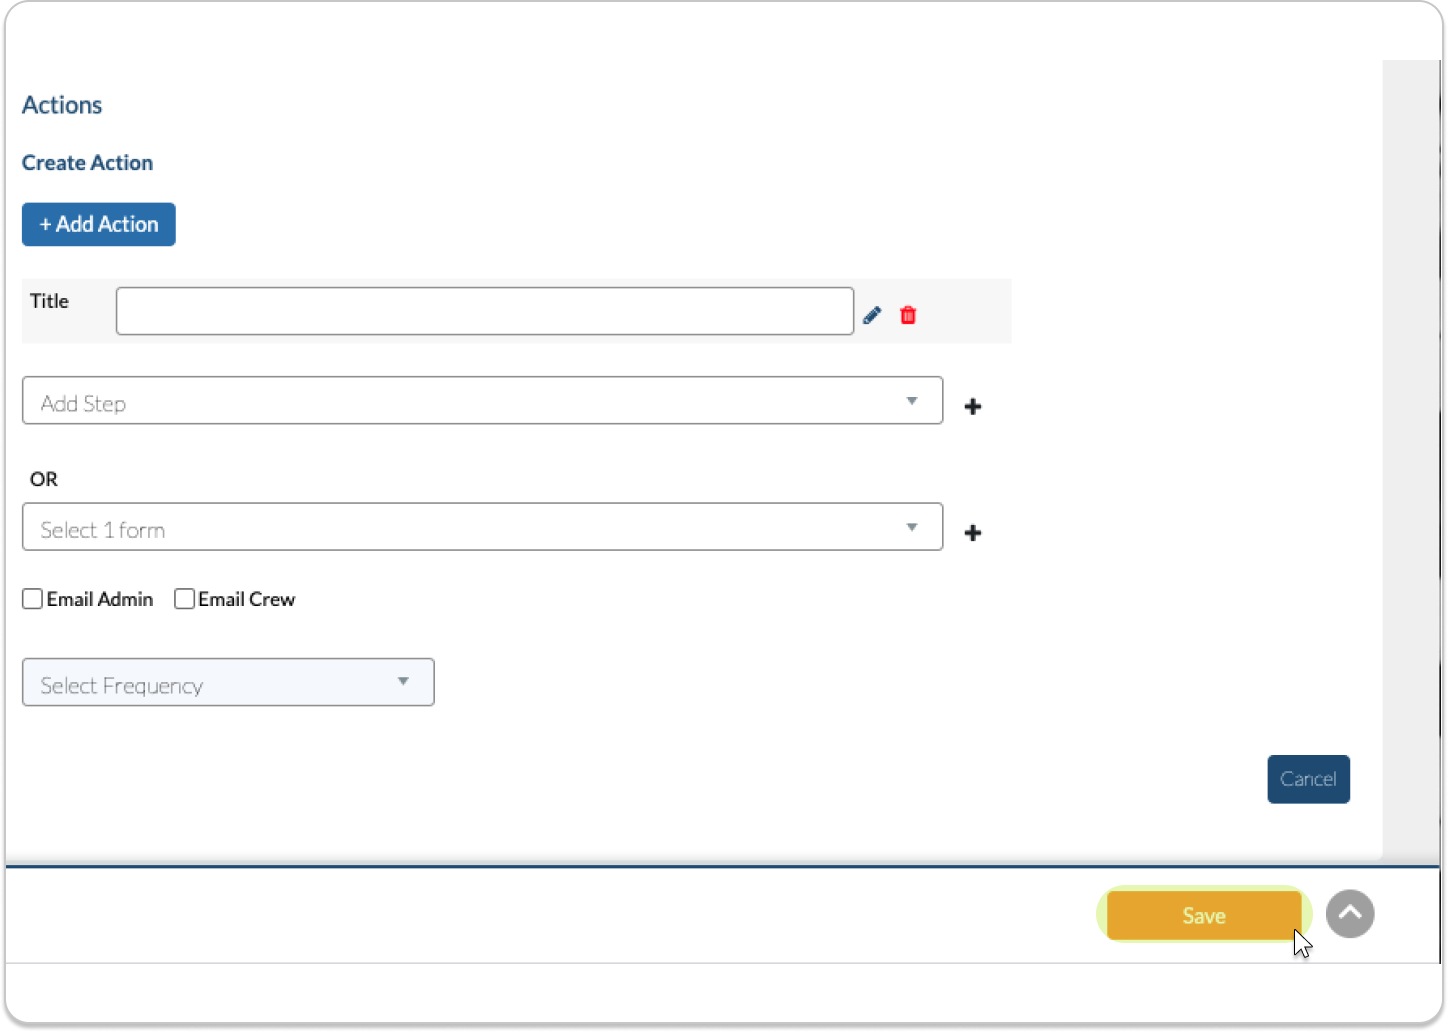Cancel the action creation

click(1308, 779)
